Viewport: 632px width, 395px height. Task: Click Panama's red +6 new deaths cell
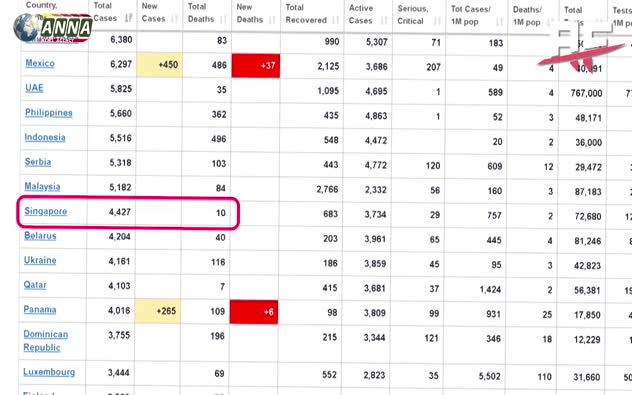point(254,312)
